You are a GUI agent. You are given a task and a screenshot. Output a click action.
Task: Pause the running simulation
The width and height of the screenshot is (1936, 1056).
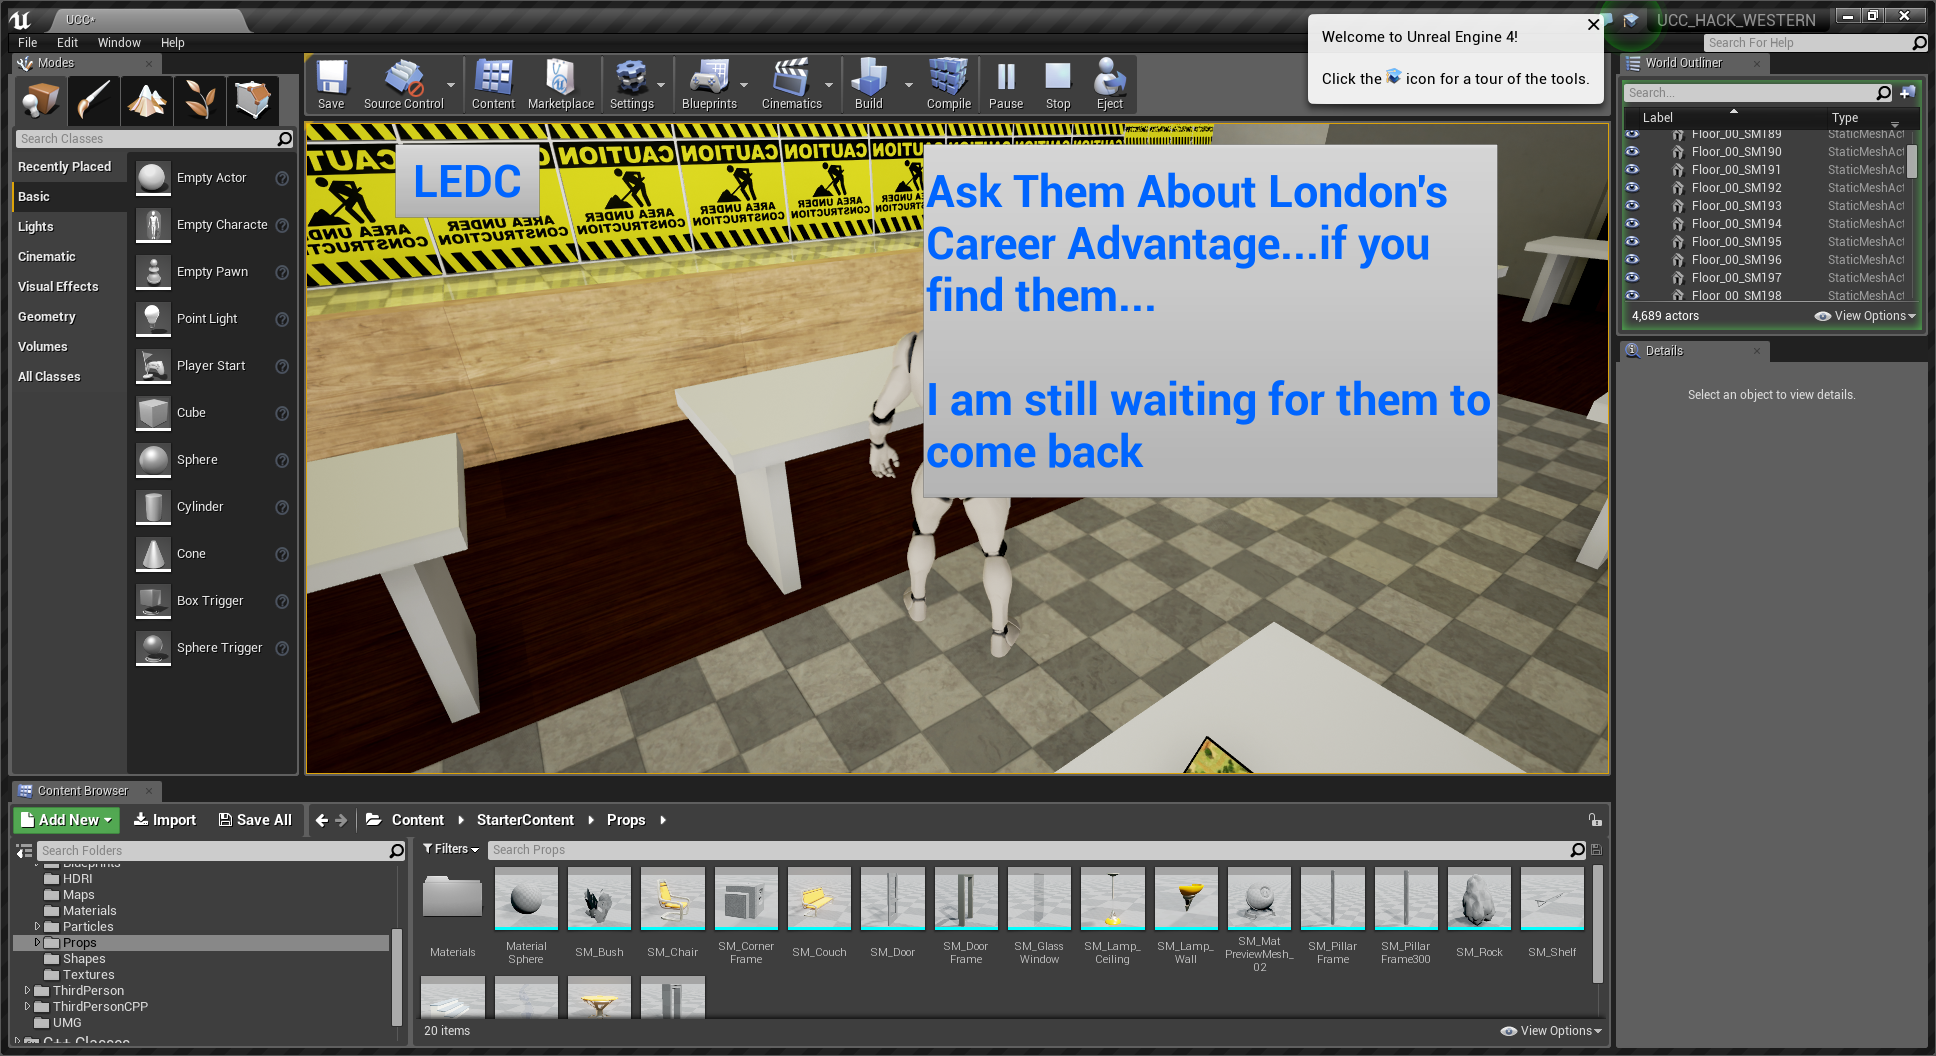pyautogui.click(x=1005, y=84)
